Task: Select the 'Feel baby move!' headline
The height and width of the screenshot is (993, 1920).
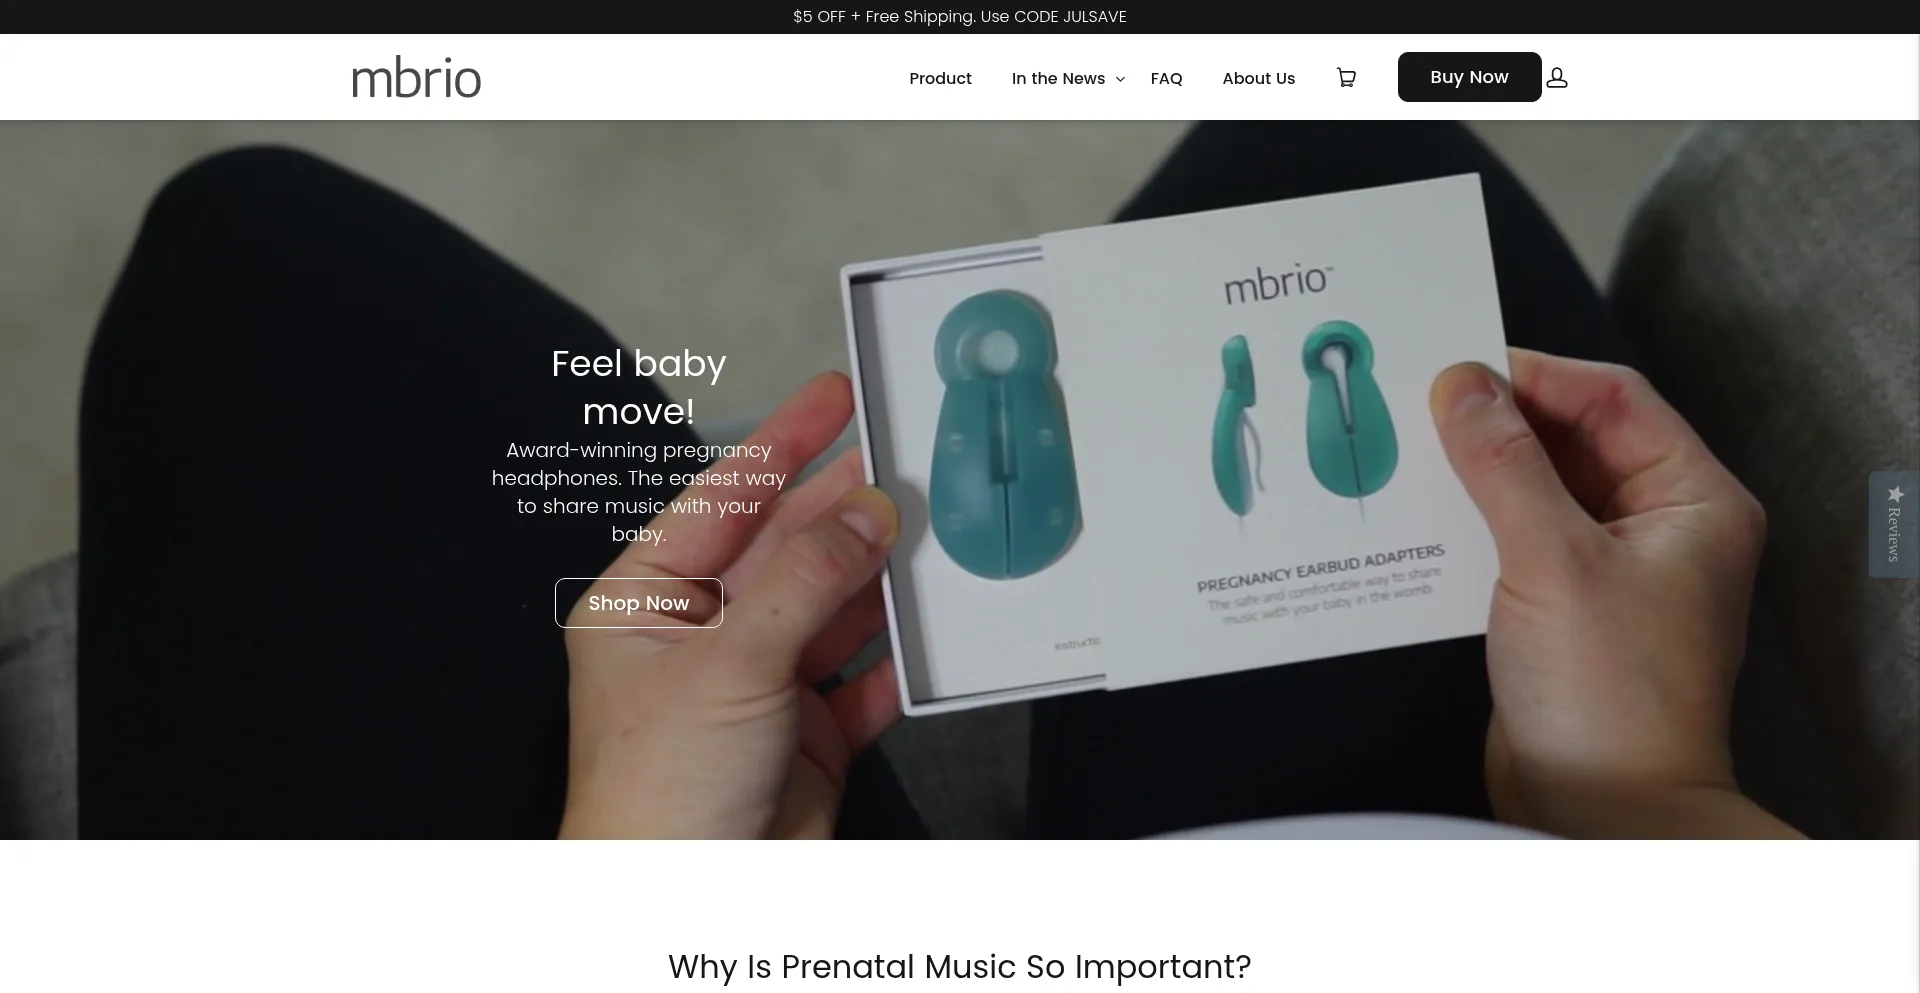Action: [x=639, y=387]
